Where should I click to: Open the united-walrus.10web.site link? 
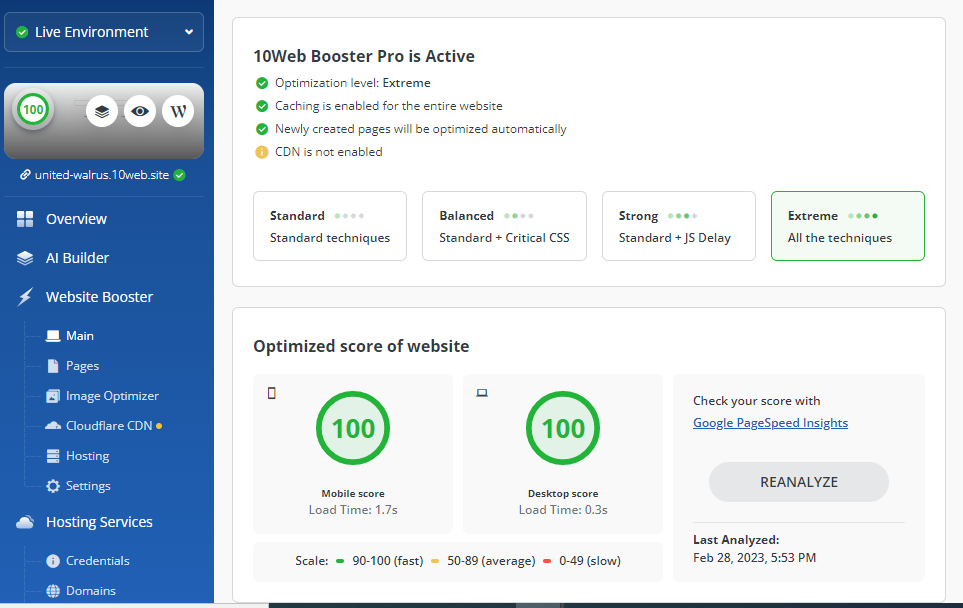(102, 175)
